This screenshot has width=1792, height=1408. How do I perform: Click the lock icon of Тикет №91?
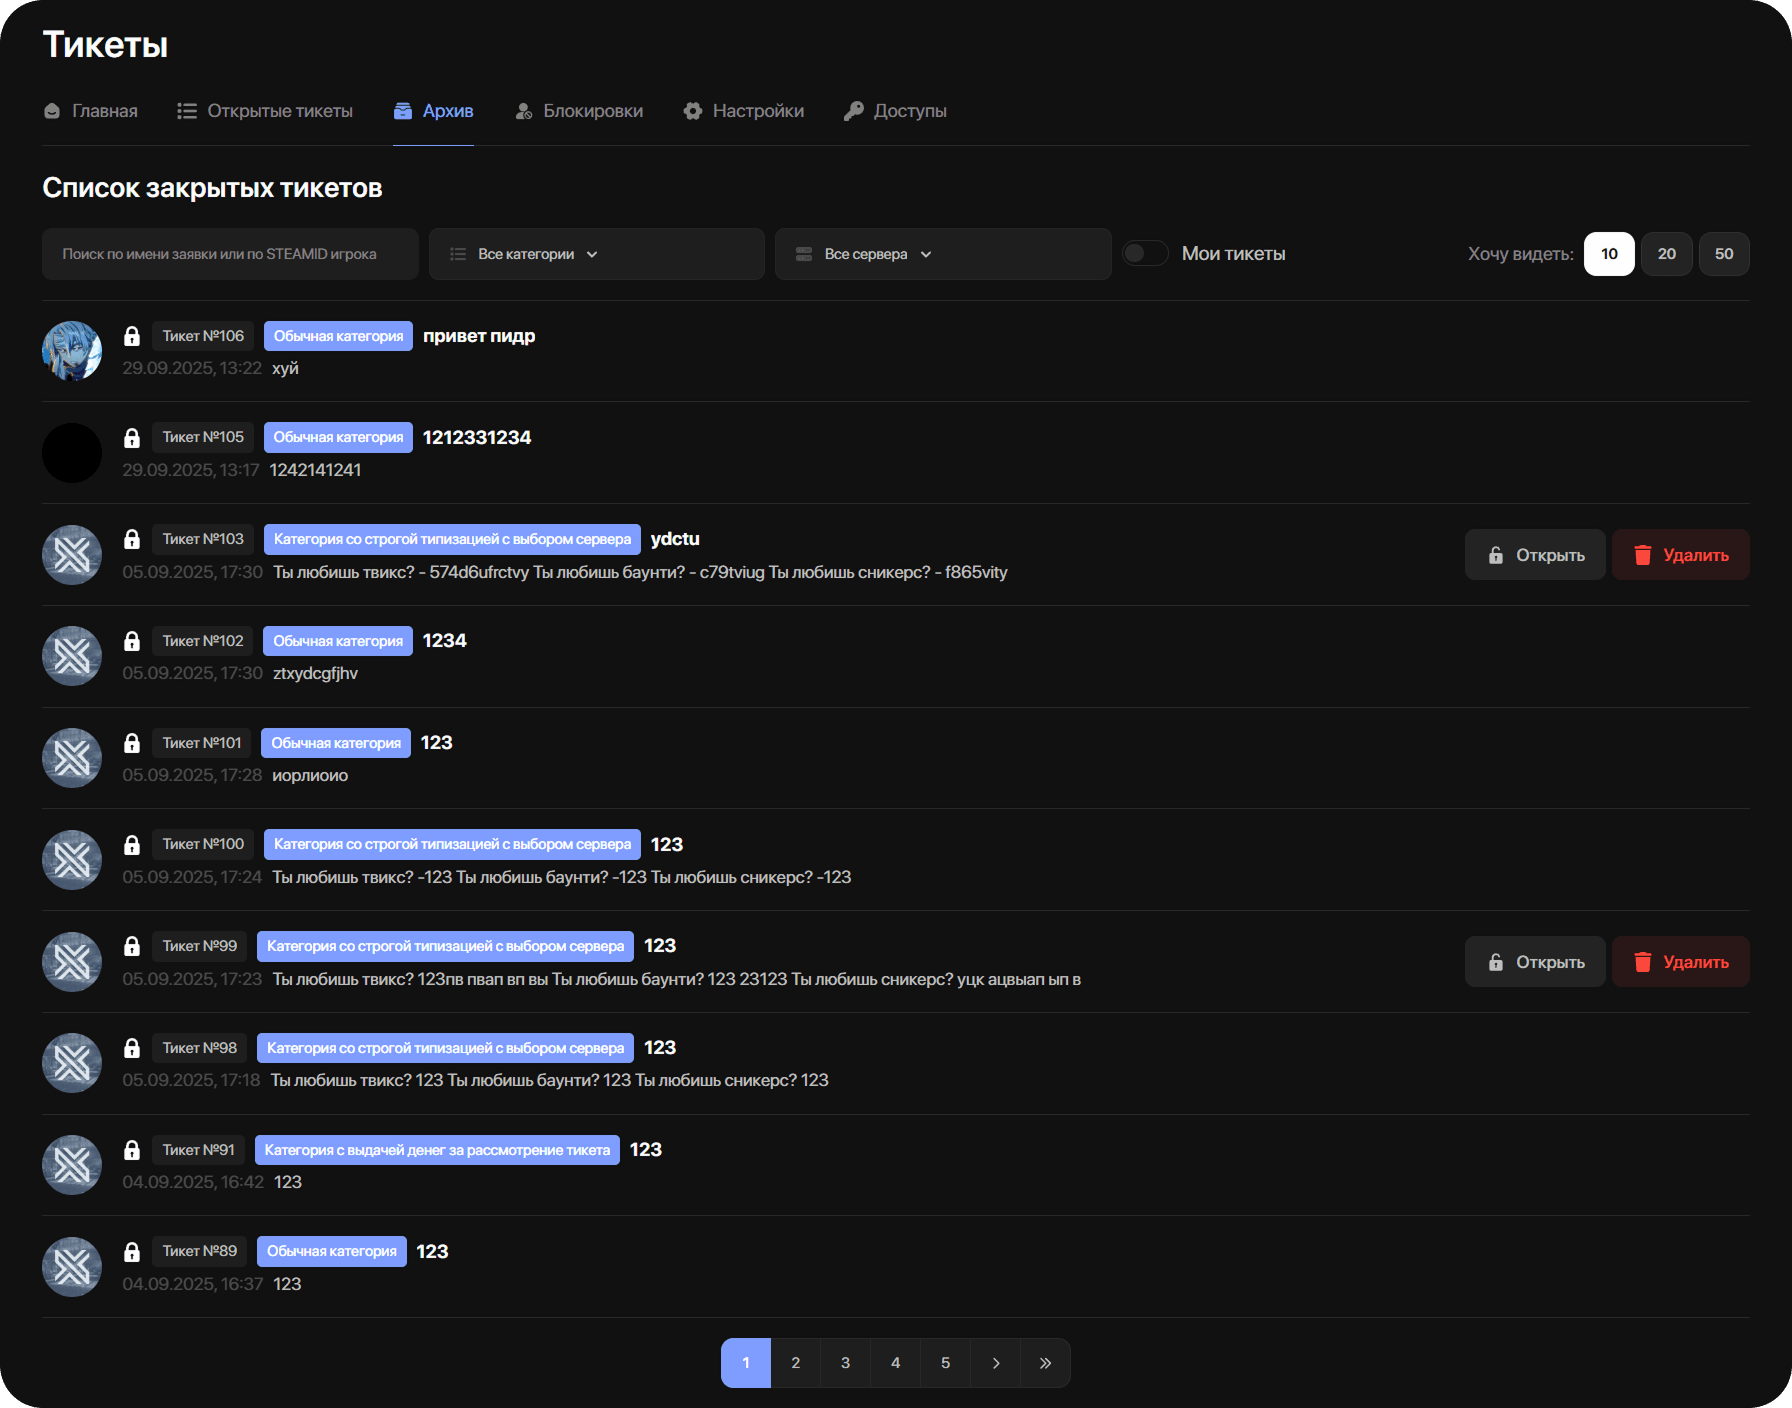(132, 1150)
